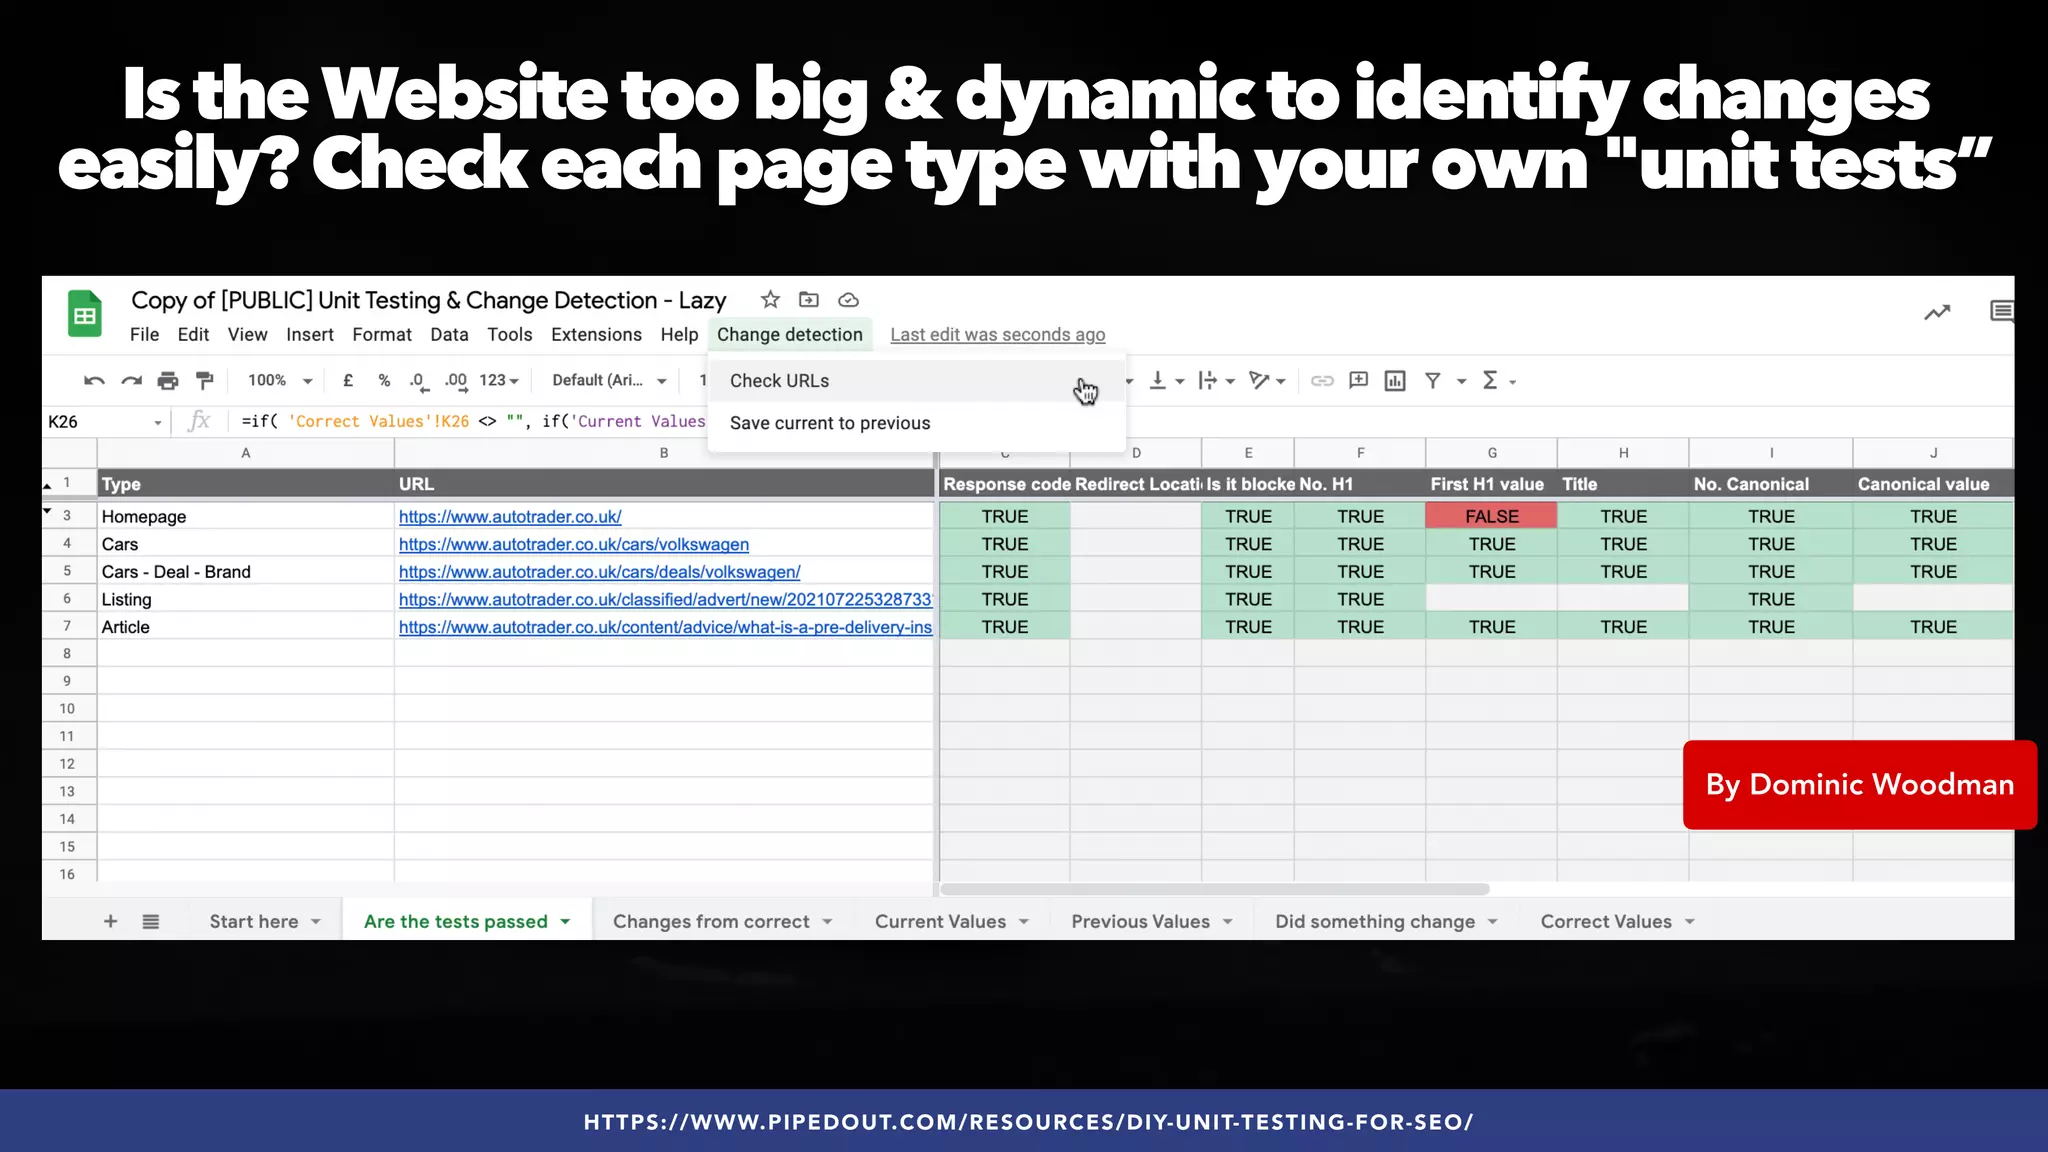
Task: Click Last edit was seconds ago
Action: (x=998, y=335)
